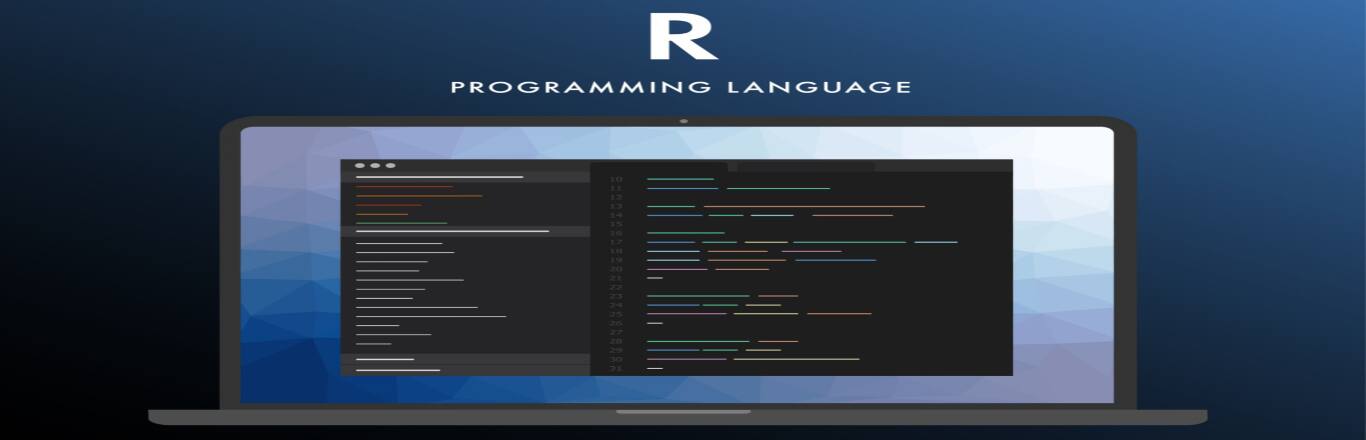Click line number 16 in the gutter
The image size is (1366, 440).
(615, 233)
